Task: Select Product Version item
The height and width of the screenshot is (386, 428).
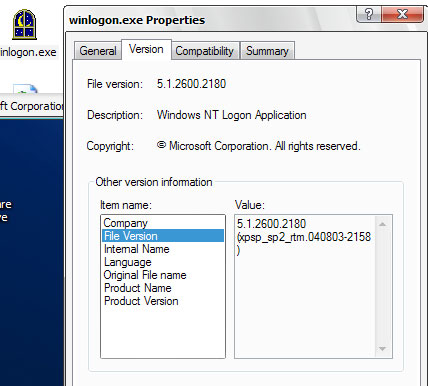Action: pyautogui.click(x=163, y=301)
